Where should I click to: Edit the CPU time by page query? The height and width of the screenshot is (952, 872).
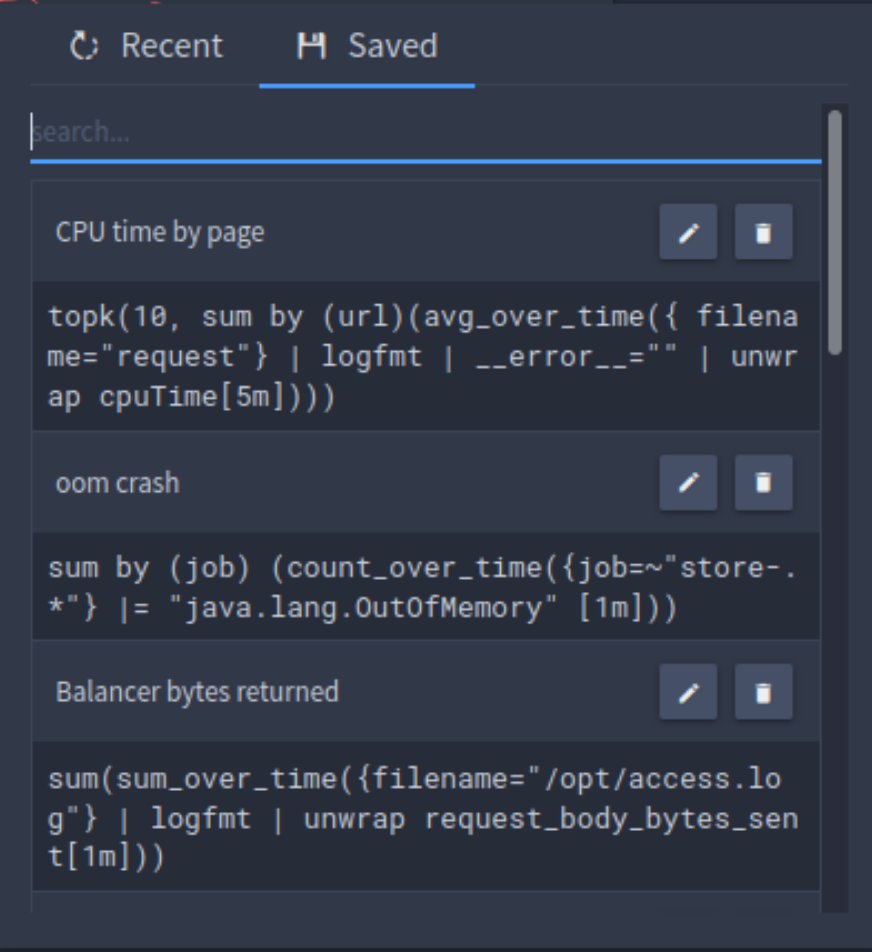click(688, 232)
